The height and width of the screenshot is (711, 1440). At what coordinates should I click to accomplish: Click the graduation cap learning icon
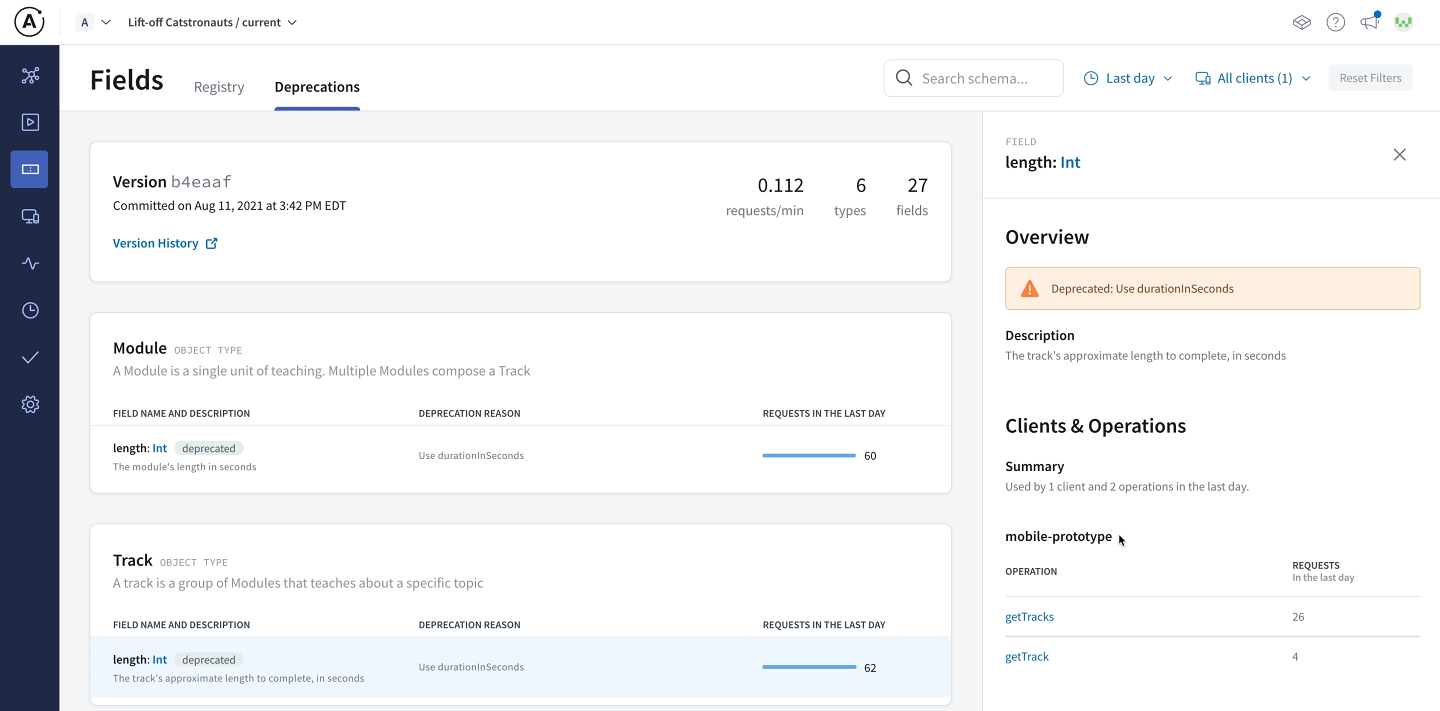tap(1301, 22)
